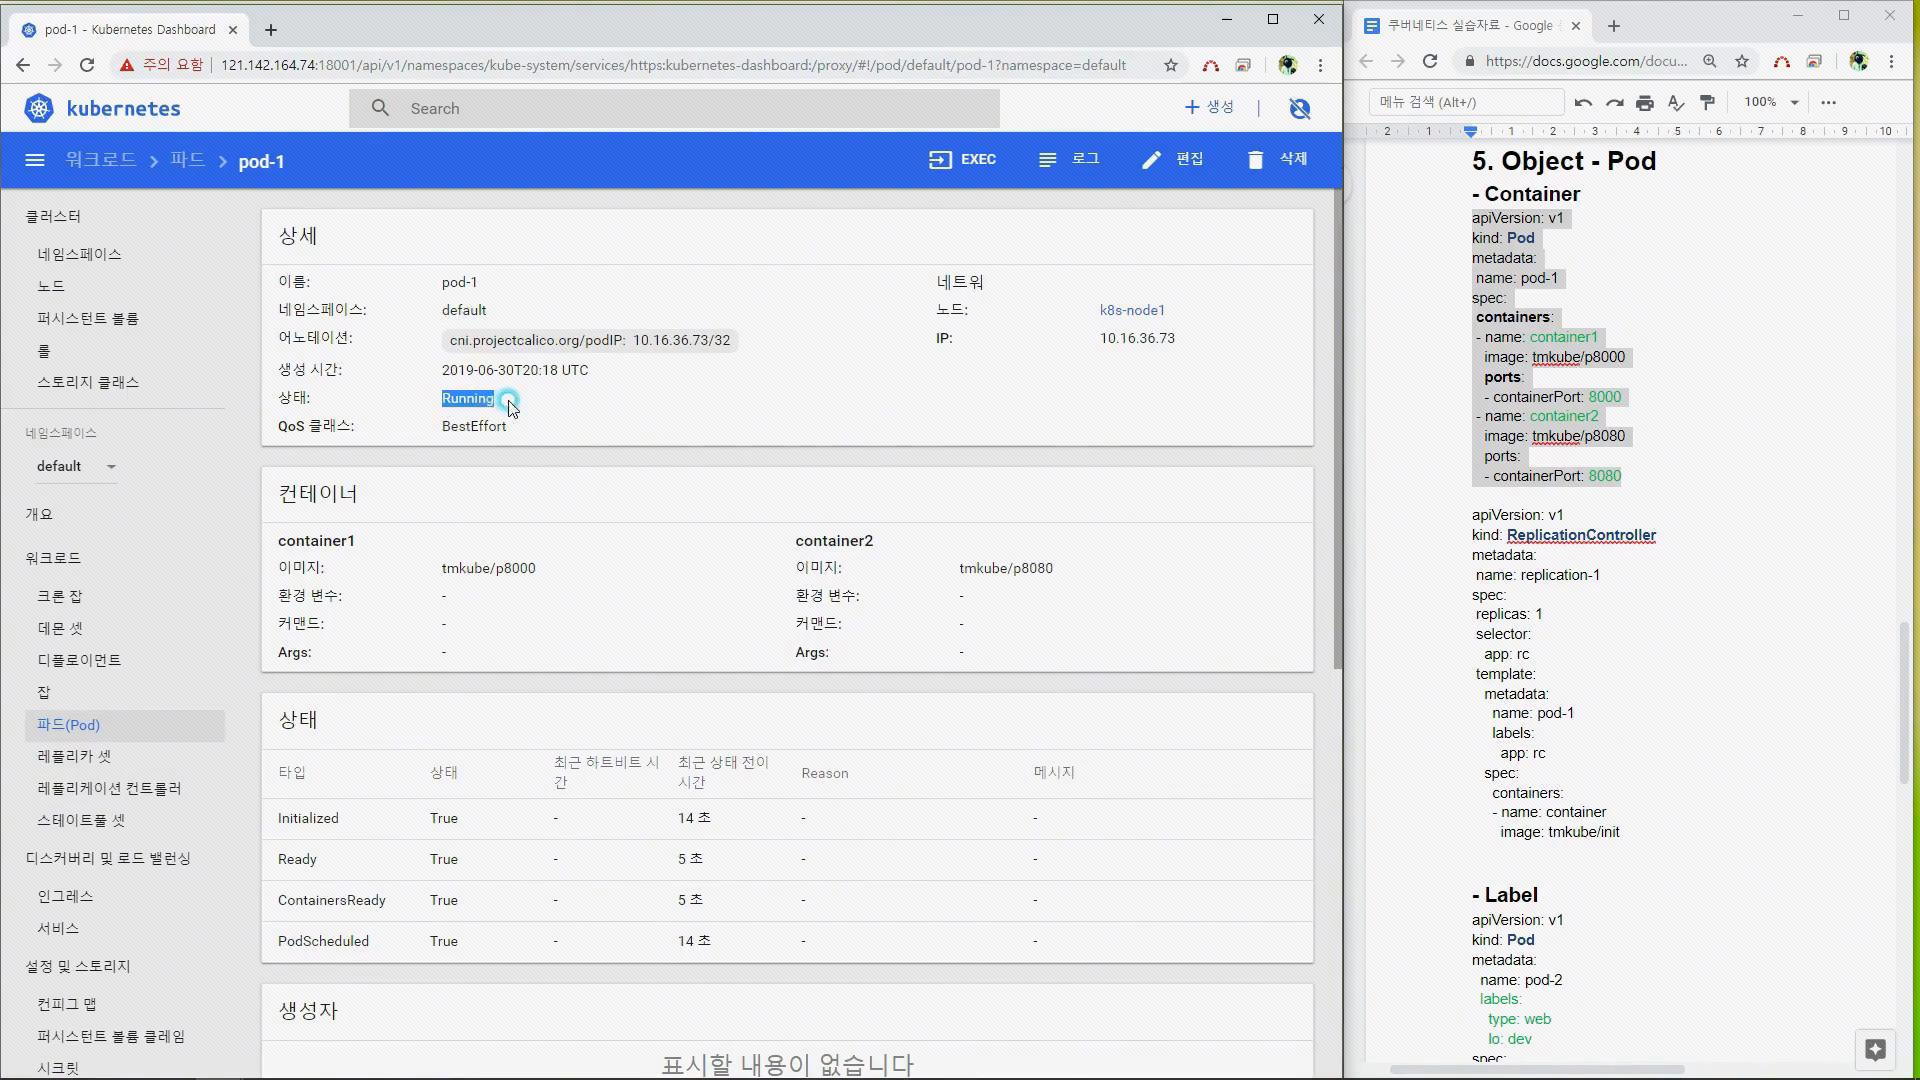This screenshot has height=1080, width=1920.
Task: Select 디플로이먼트 in the sidebar
Action: point(79,661)
